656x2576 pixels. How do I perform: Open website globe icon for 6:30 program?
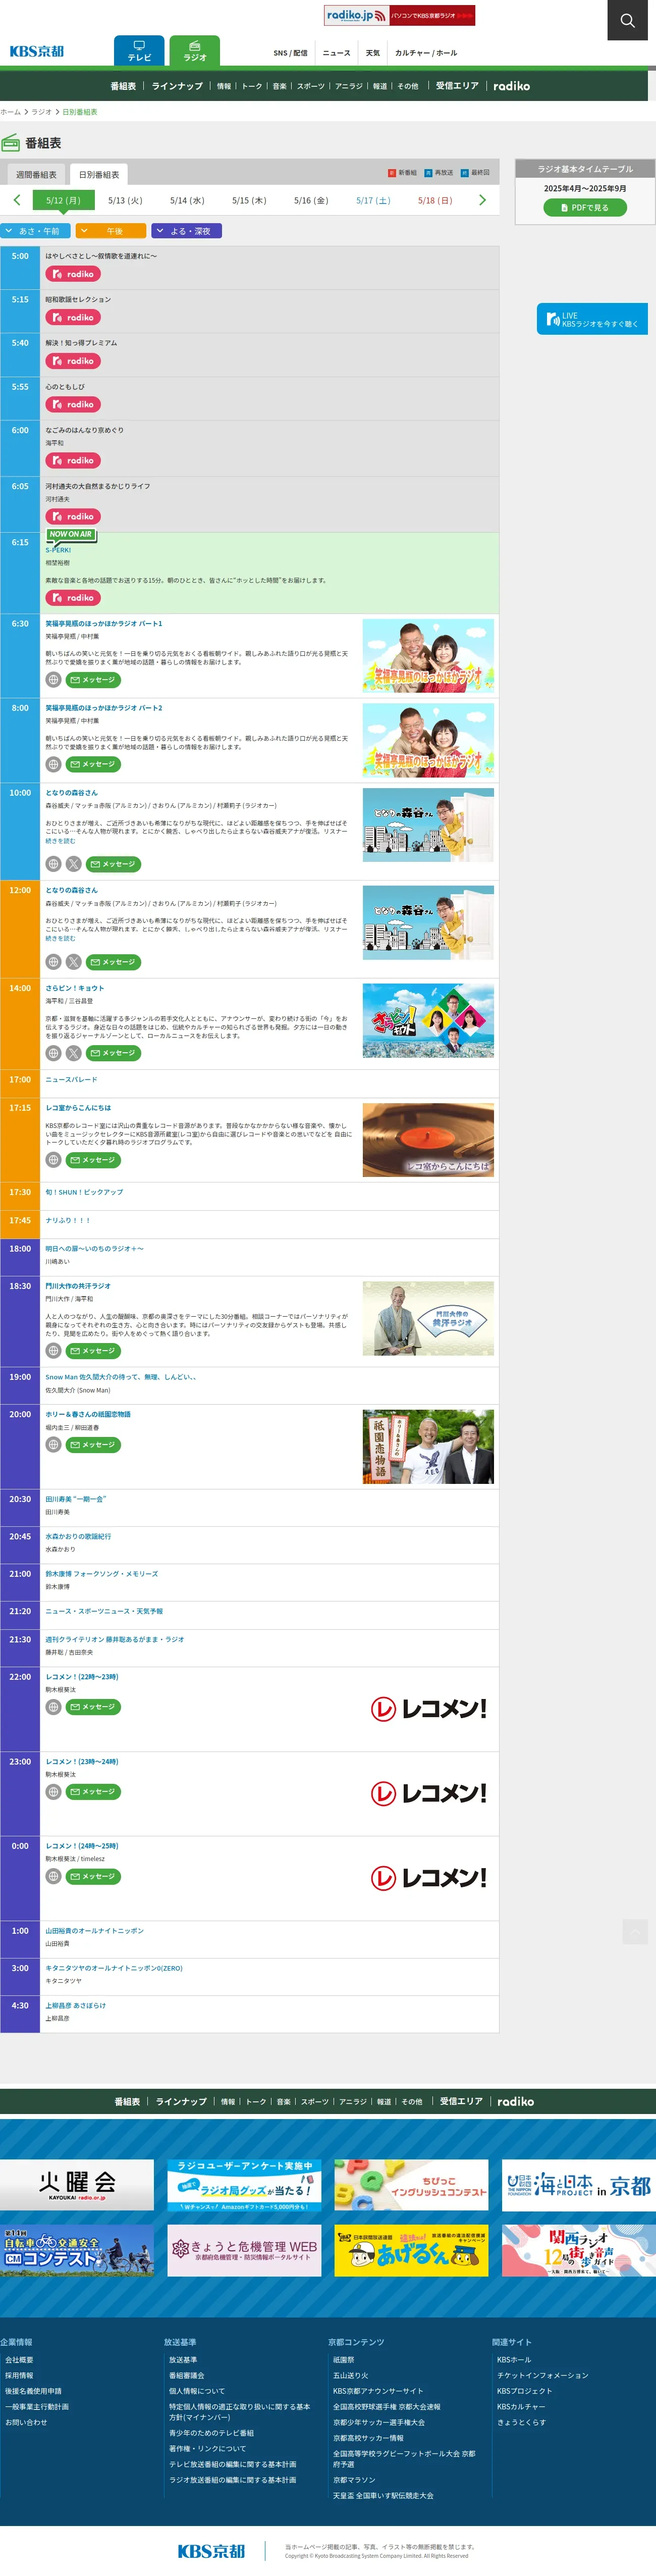(54, 680)
